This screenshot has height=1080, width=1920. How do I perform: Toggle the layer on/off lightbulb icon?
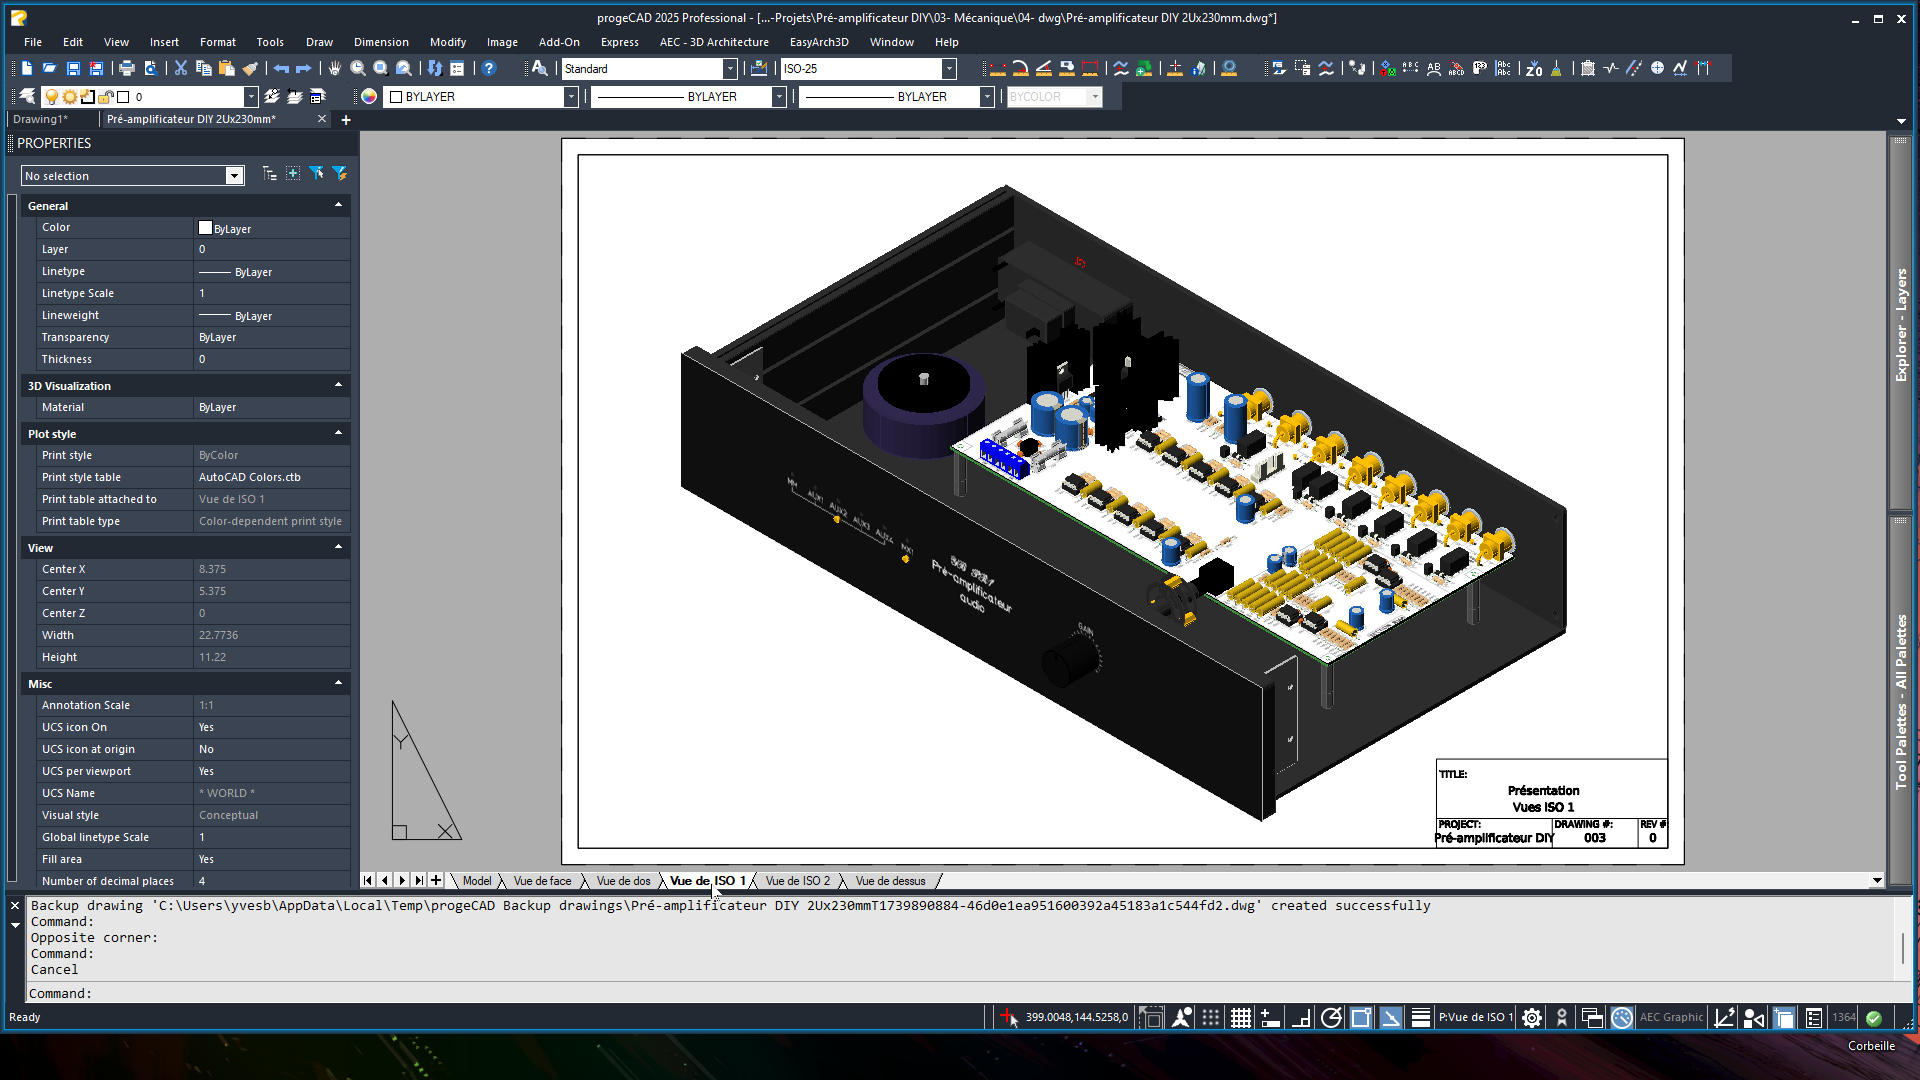click(51, 97)
